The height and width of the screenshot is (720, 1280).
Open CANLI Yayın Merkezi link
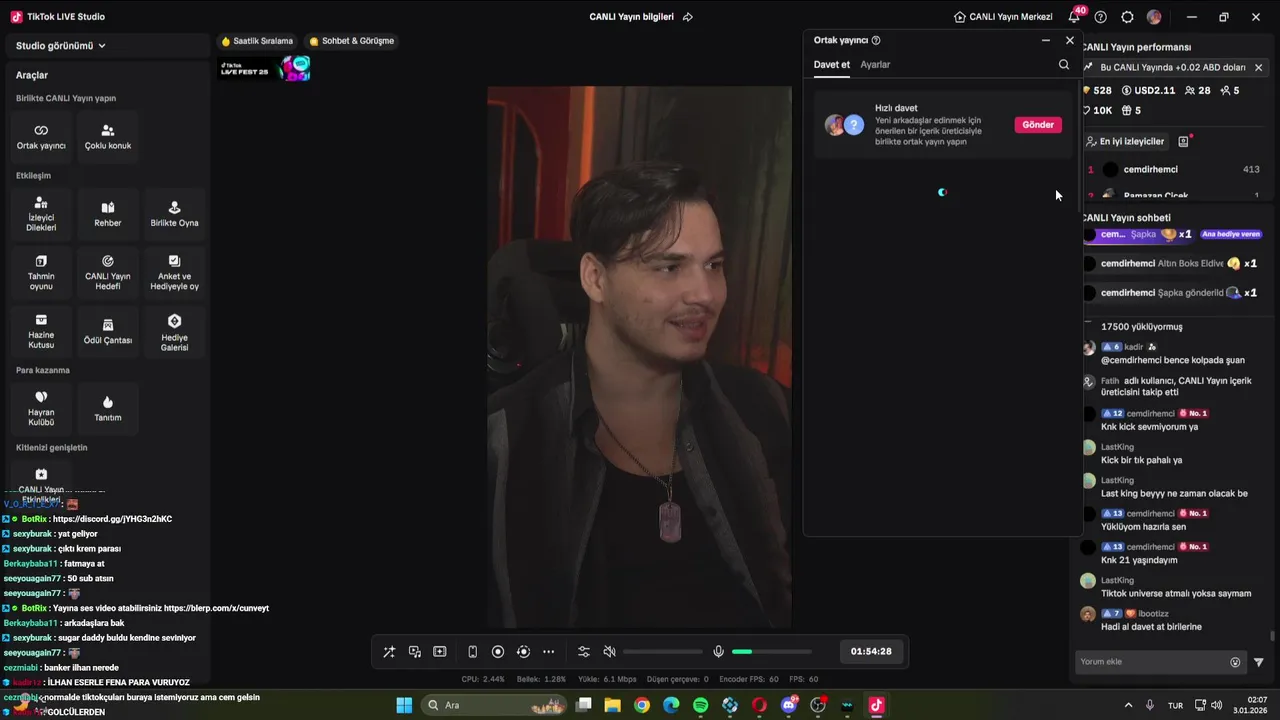point(1003,17)
